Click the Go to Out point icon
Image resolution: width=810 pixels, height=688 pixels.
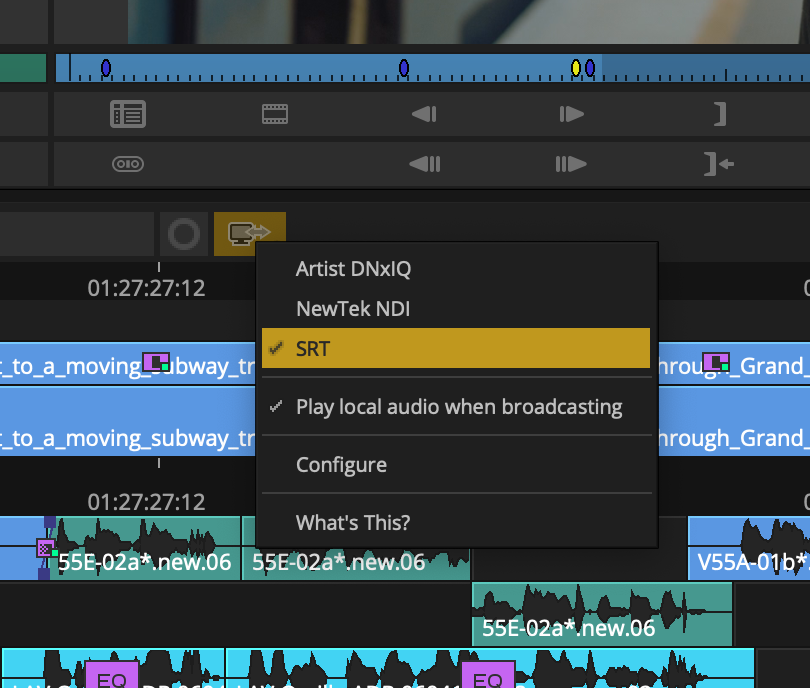[x=717, y=164]
